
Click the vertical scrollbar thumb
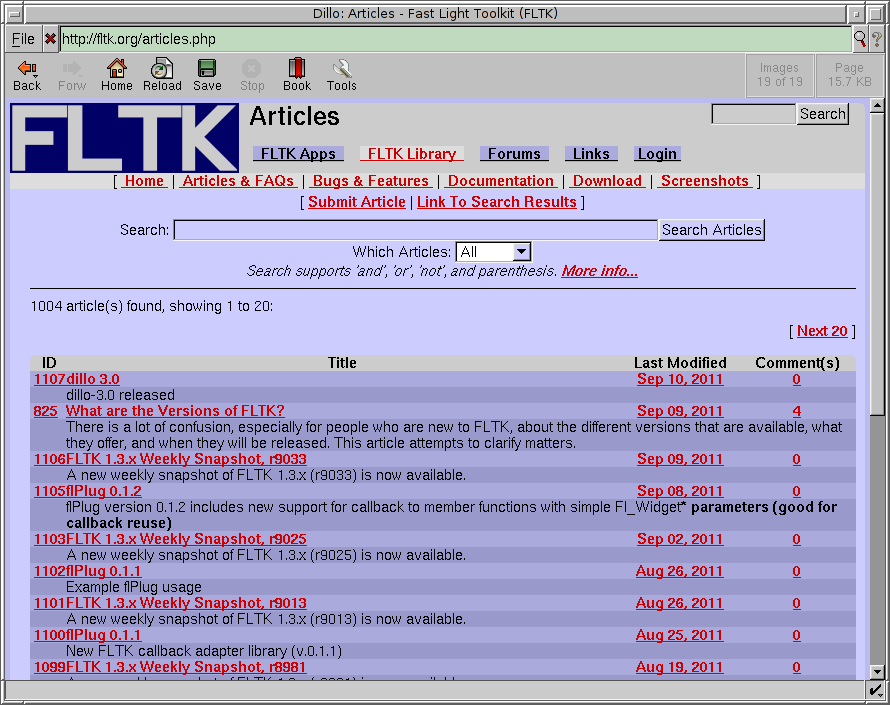point(877,264)
